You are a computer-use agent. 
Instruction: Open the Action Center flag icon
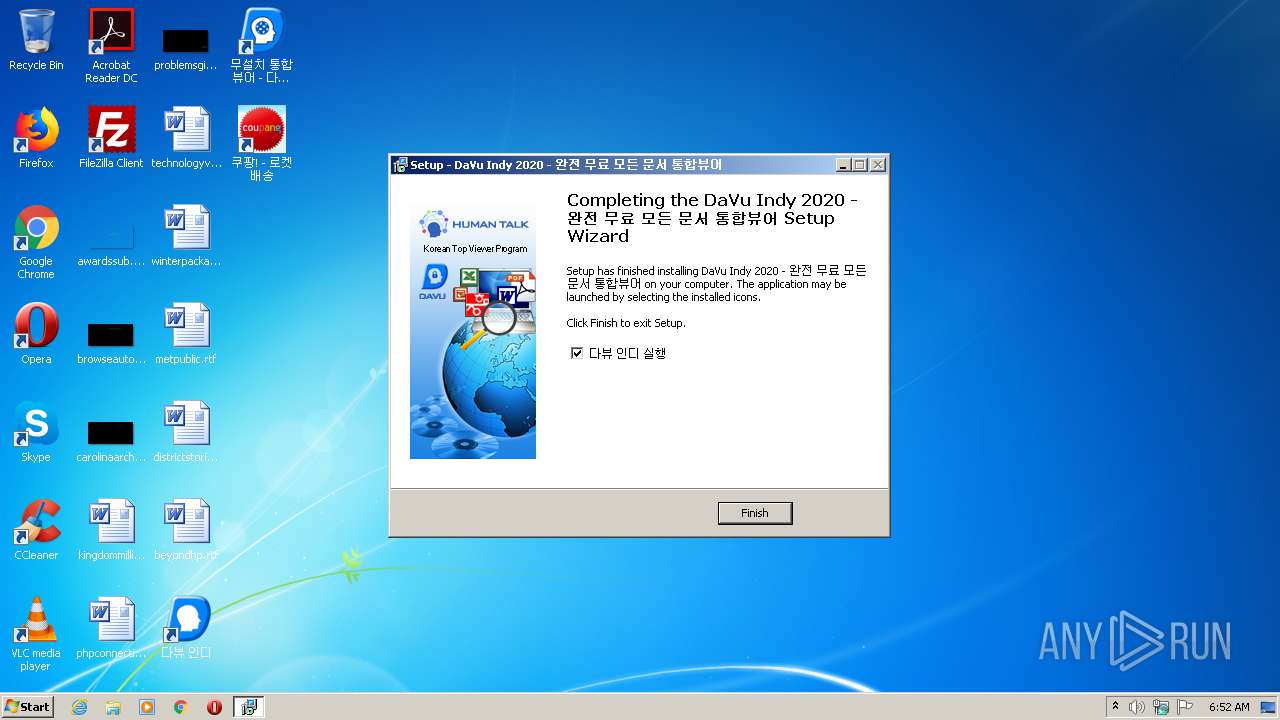1185,707
